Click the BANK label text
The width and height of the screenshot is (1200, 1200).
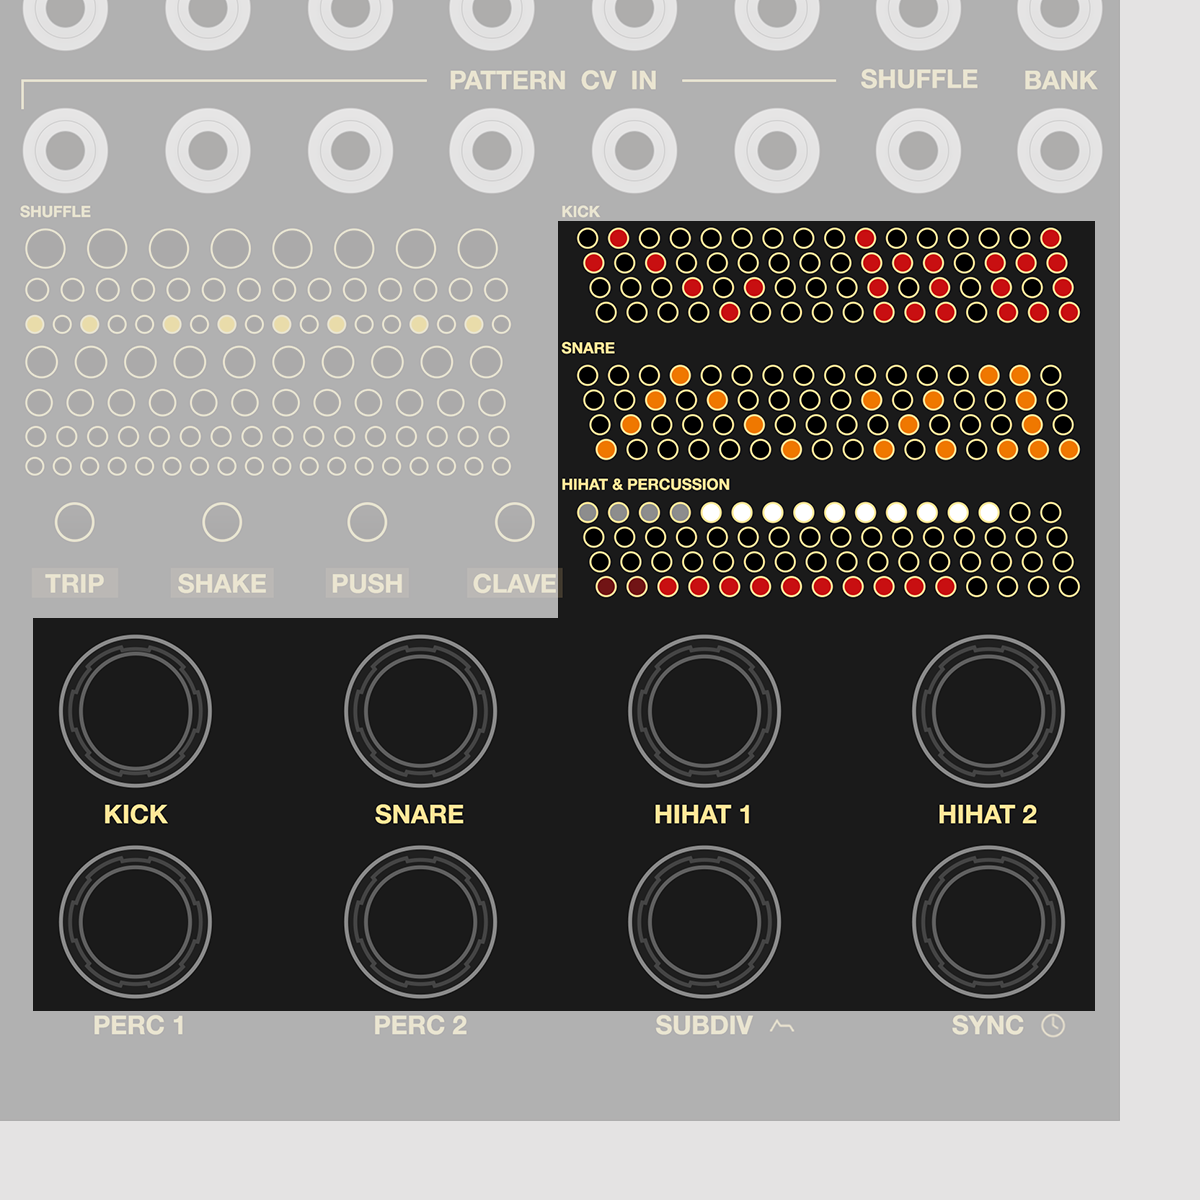click(1060, 80)
